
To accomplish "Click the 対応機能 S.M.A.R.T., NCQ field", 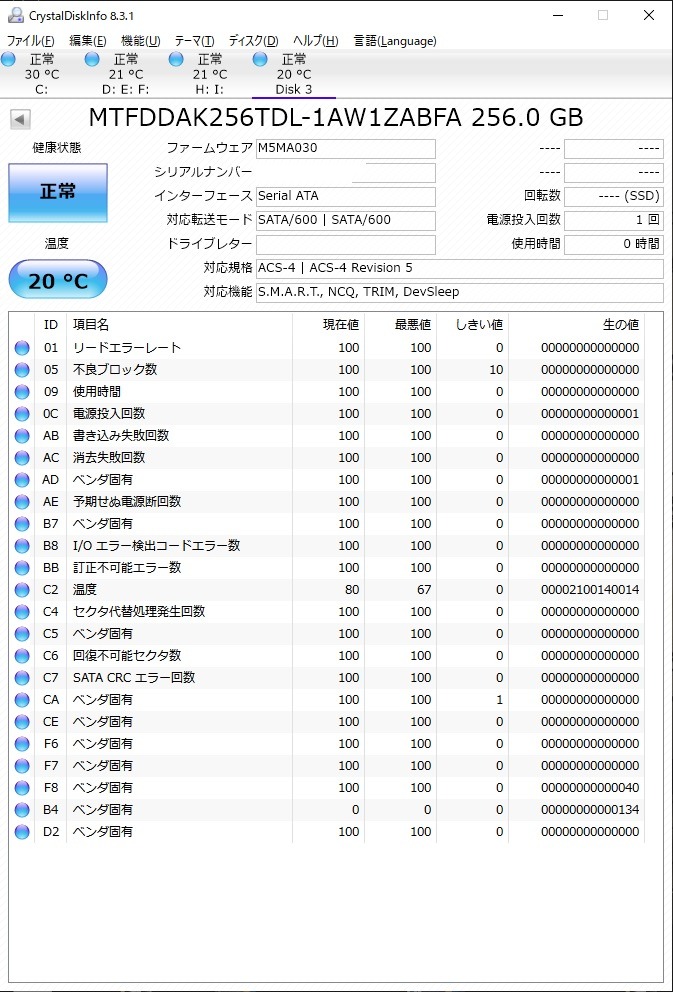I will (459, 292).
